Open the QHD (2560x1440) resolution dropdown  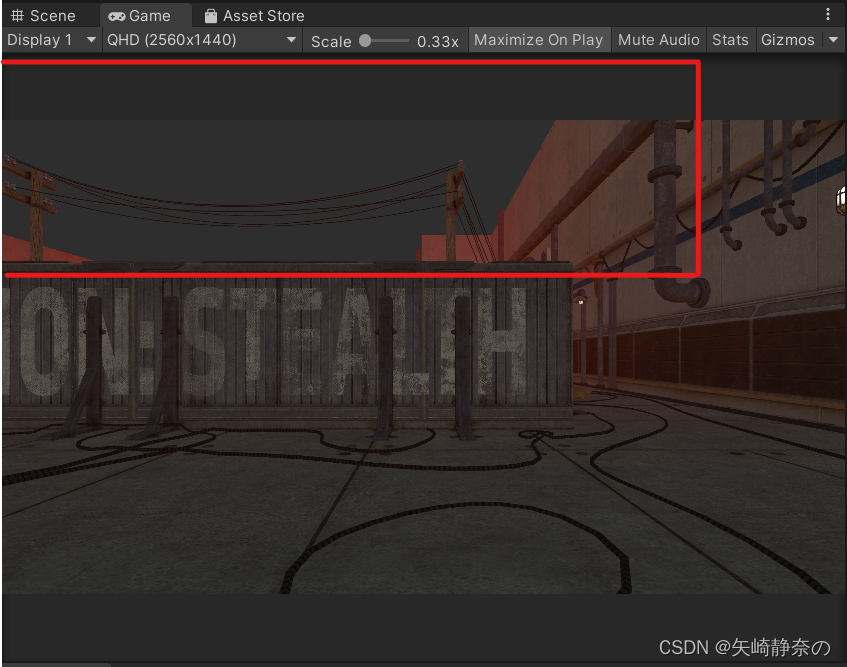(202, 40)
